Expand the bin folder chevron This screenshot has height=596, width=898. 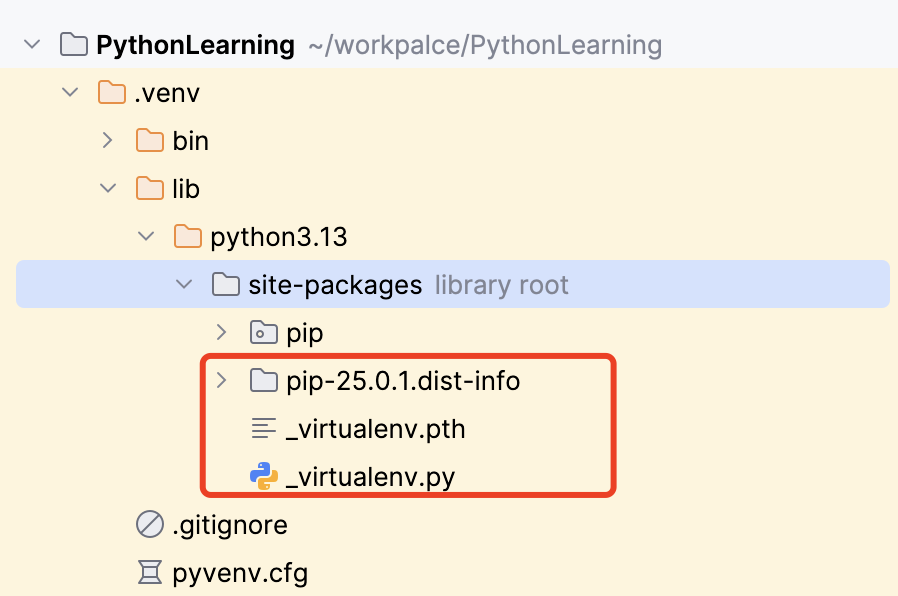pos(108,140)
